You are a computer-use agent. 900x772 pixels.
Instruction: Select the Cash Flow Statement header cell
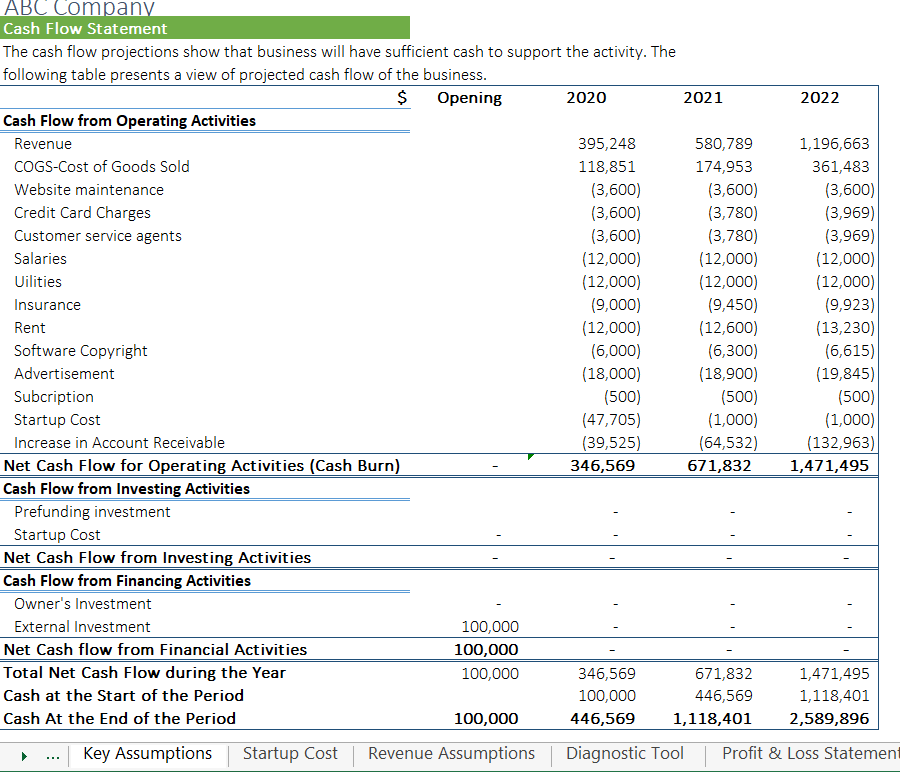(x=205, y=28)
